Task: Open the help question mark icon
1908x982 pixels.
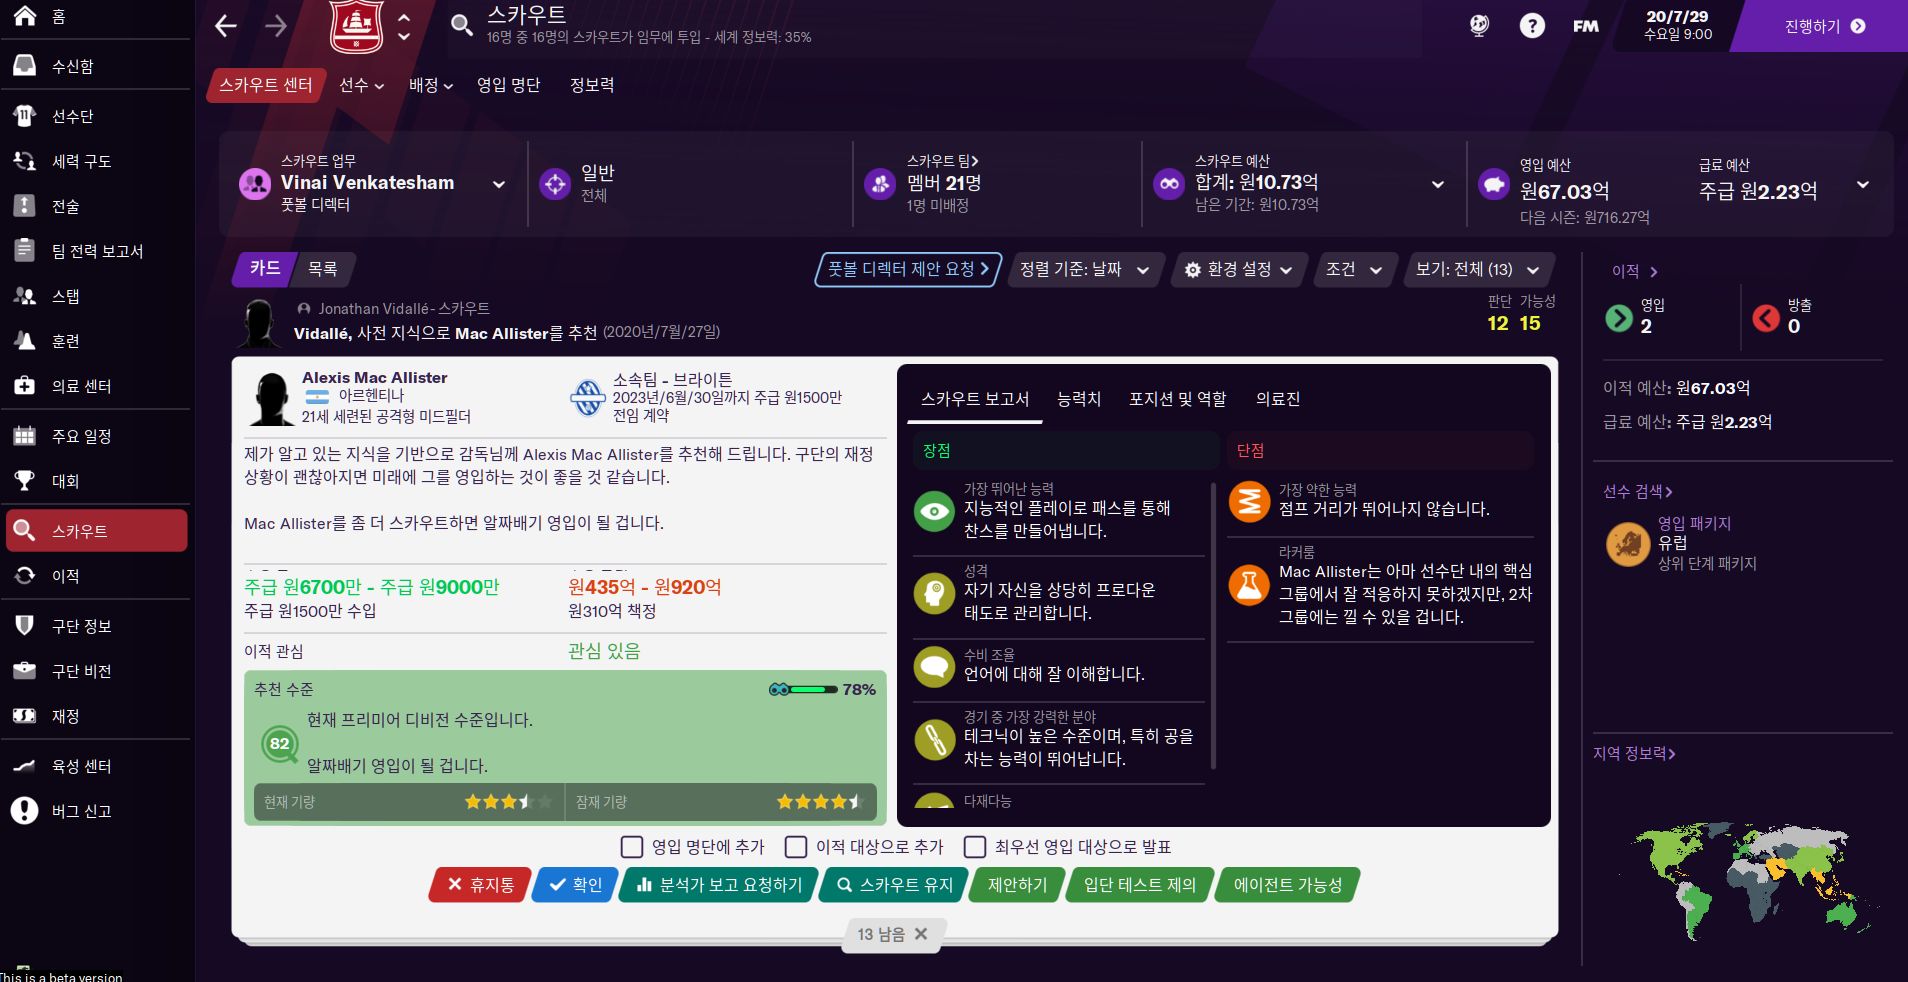Action: [1532, 26]
